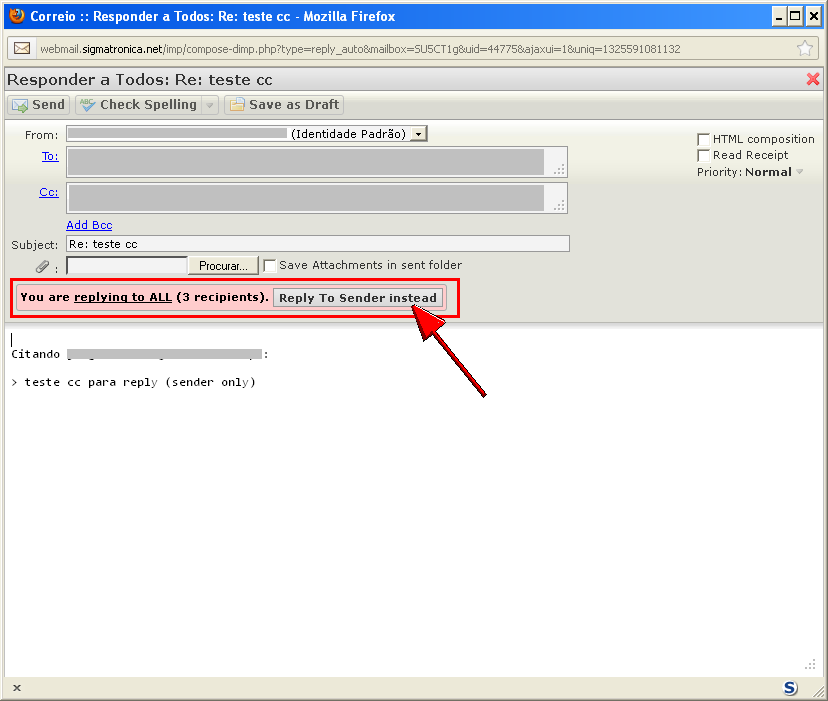The height and width of the screenshot is (701, 828).
Task: Click Save as Draft button
Action: click(284, 105)
